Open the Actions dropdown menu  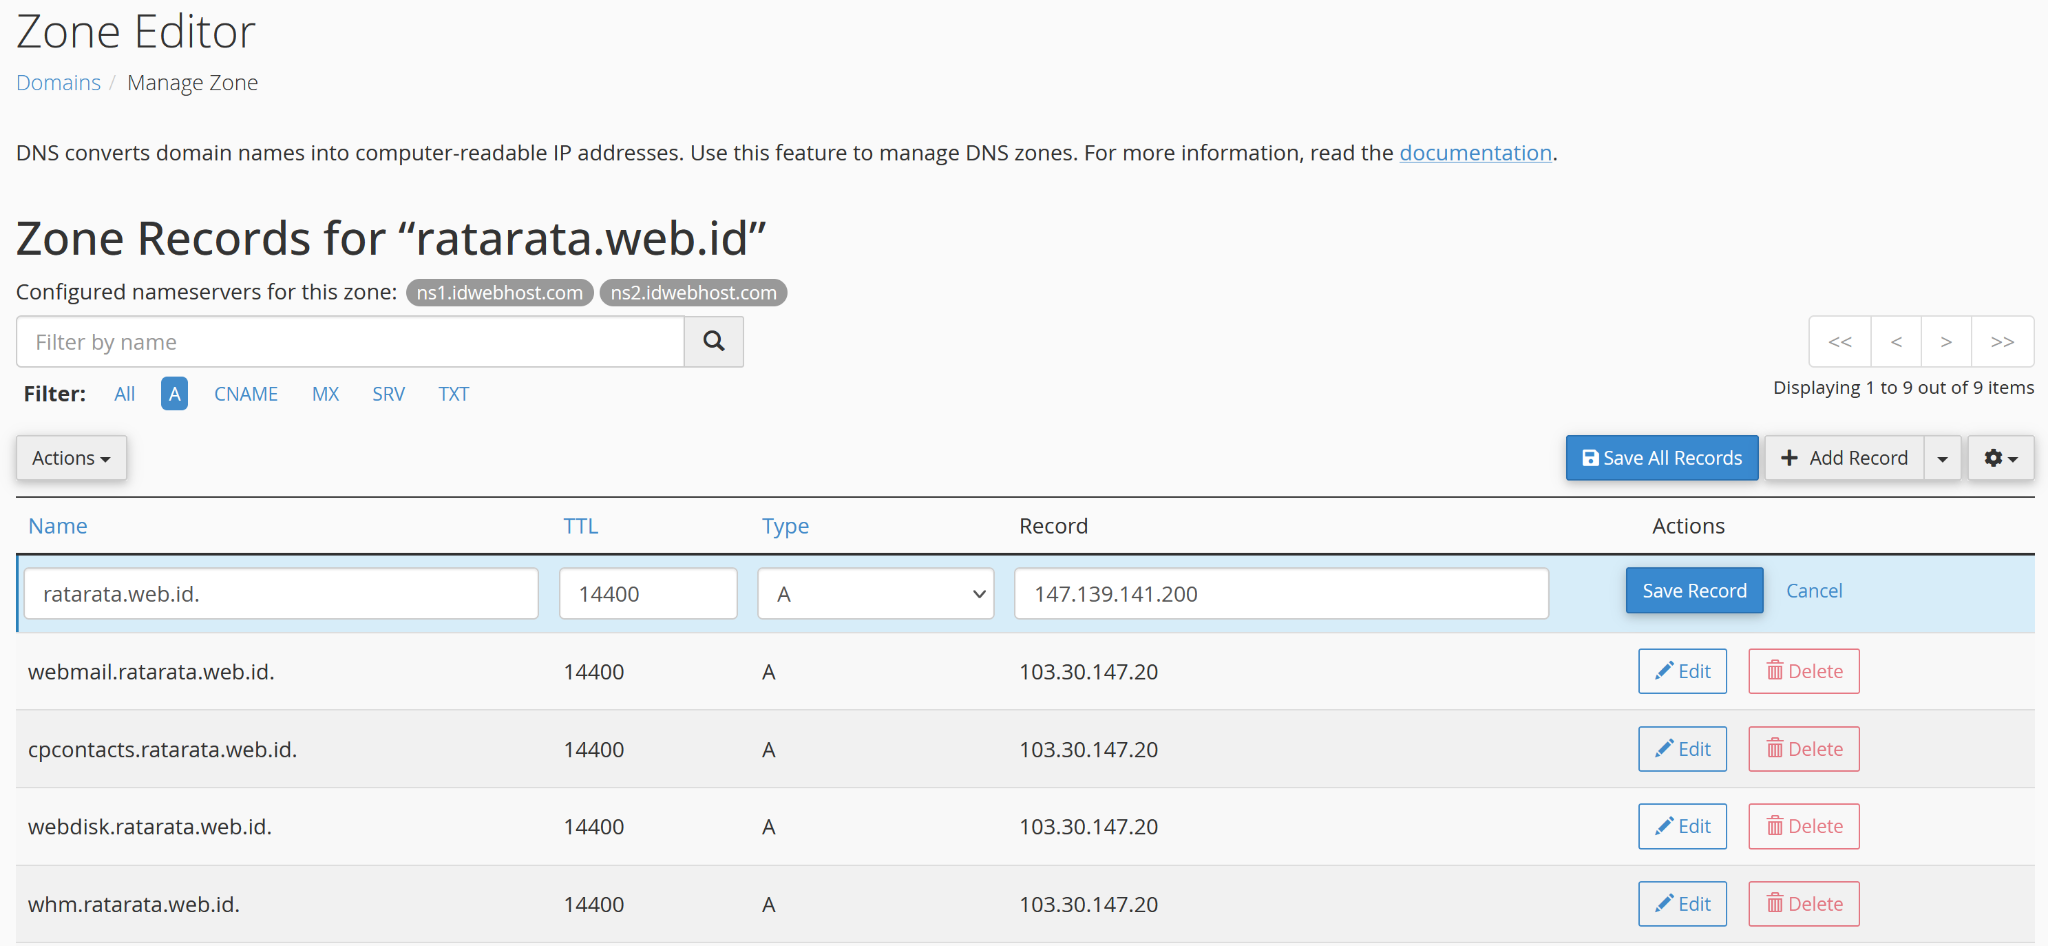click(71, 458)
